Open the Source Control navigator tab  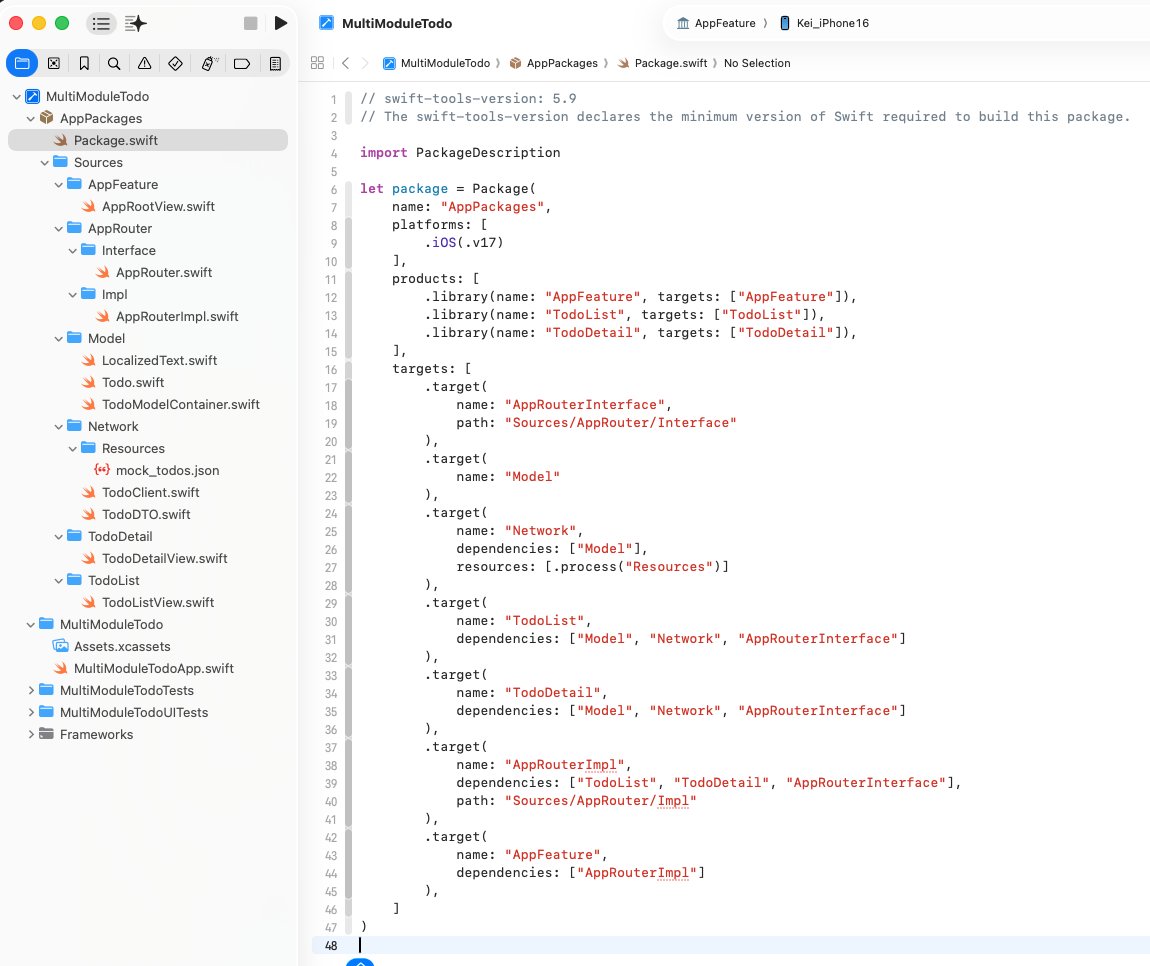tap(54, 64)
